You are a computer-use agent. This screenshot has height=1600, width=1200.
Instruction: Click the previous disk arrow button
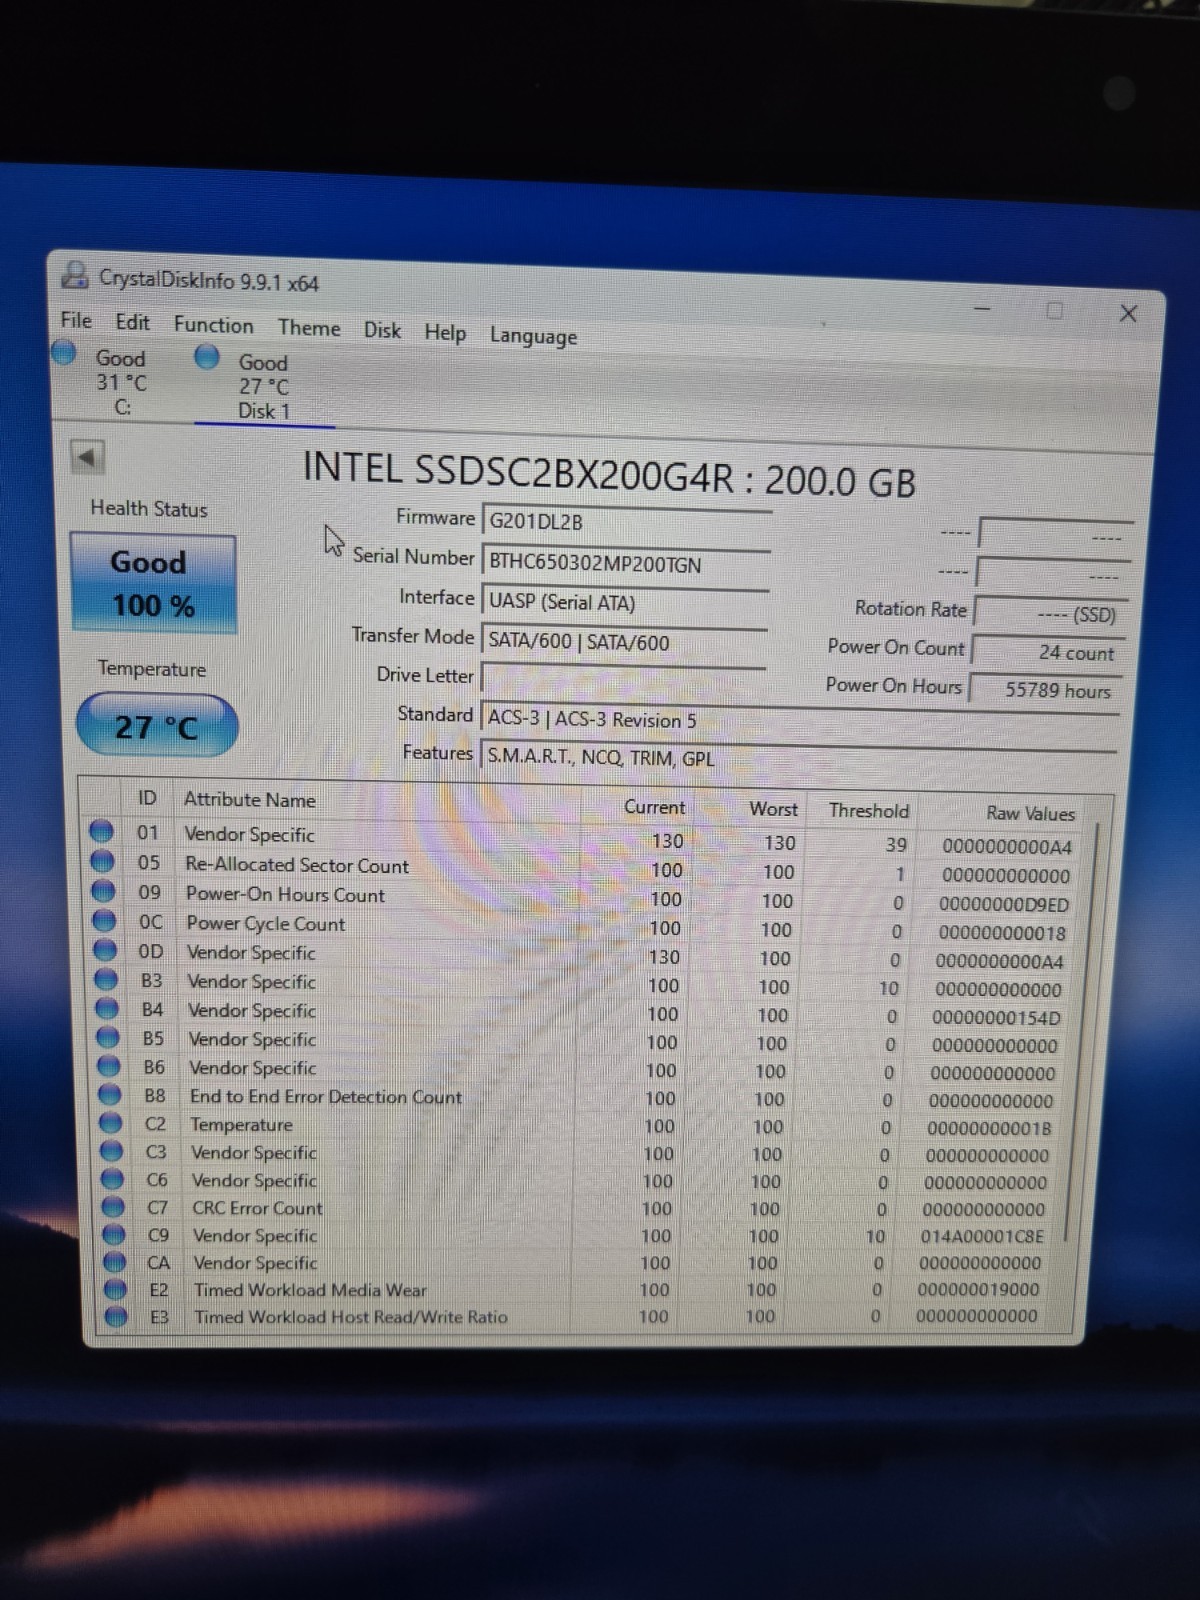[87, 457]
